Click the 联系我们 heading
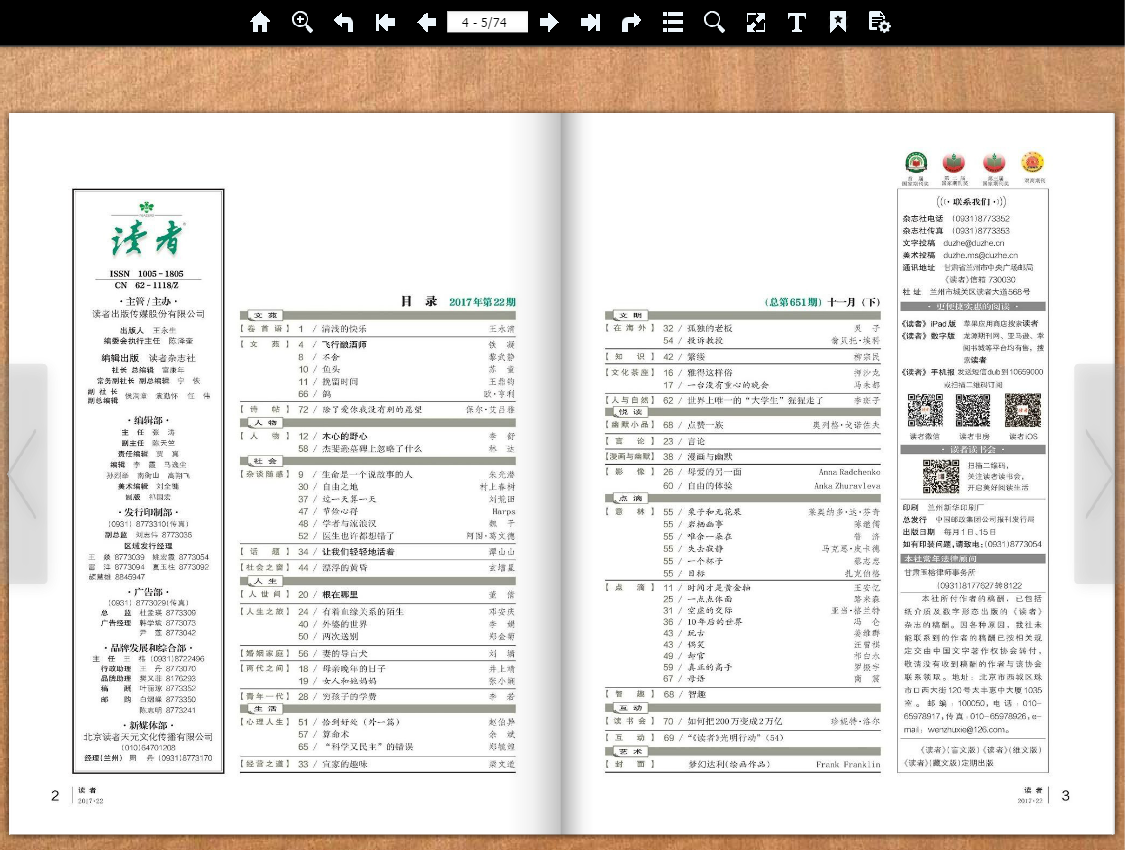This screenshot has width=1125, height=850. 971,202
